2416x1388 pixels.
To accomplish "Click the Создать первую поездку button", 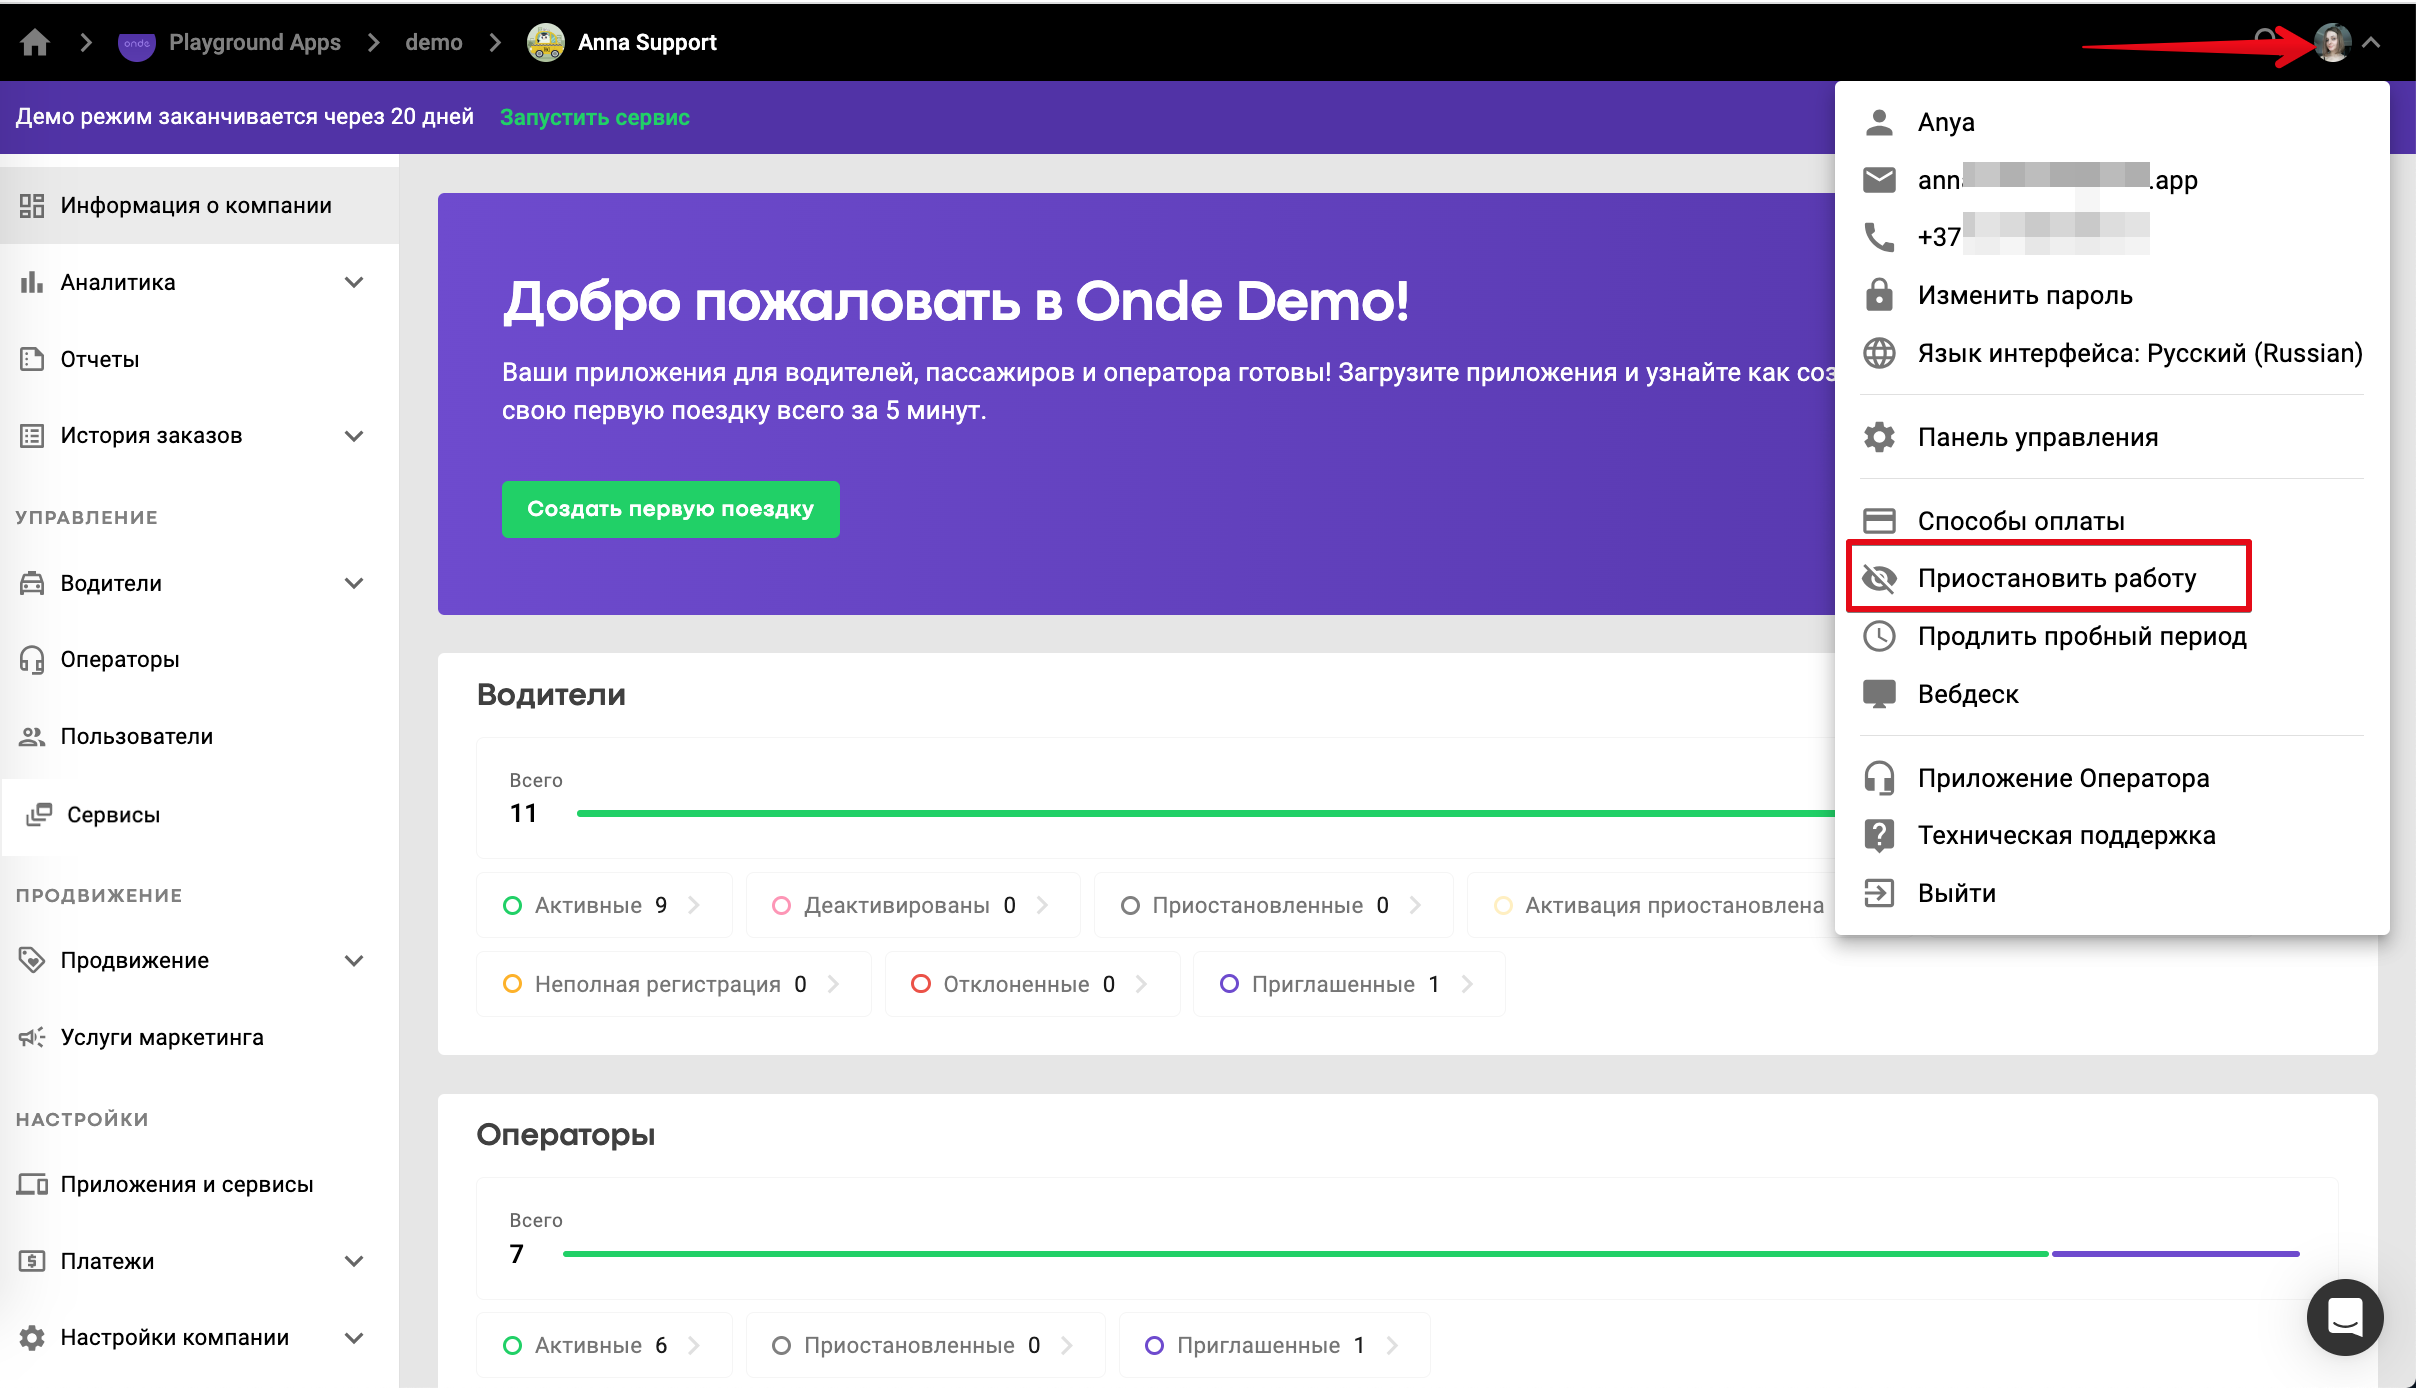I will (x=670, y=509).
